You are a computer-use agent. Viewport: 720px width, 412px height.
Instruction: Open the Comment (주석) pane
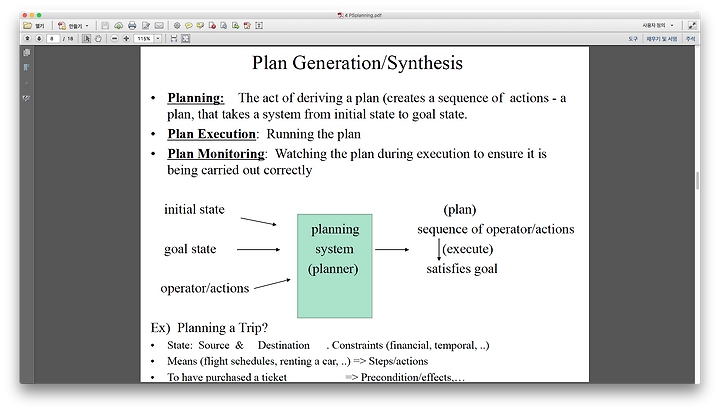click(x=691, y=39)
